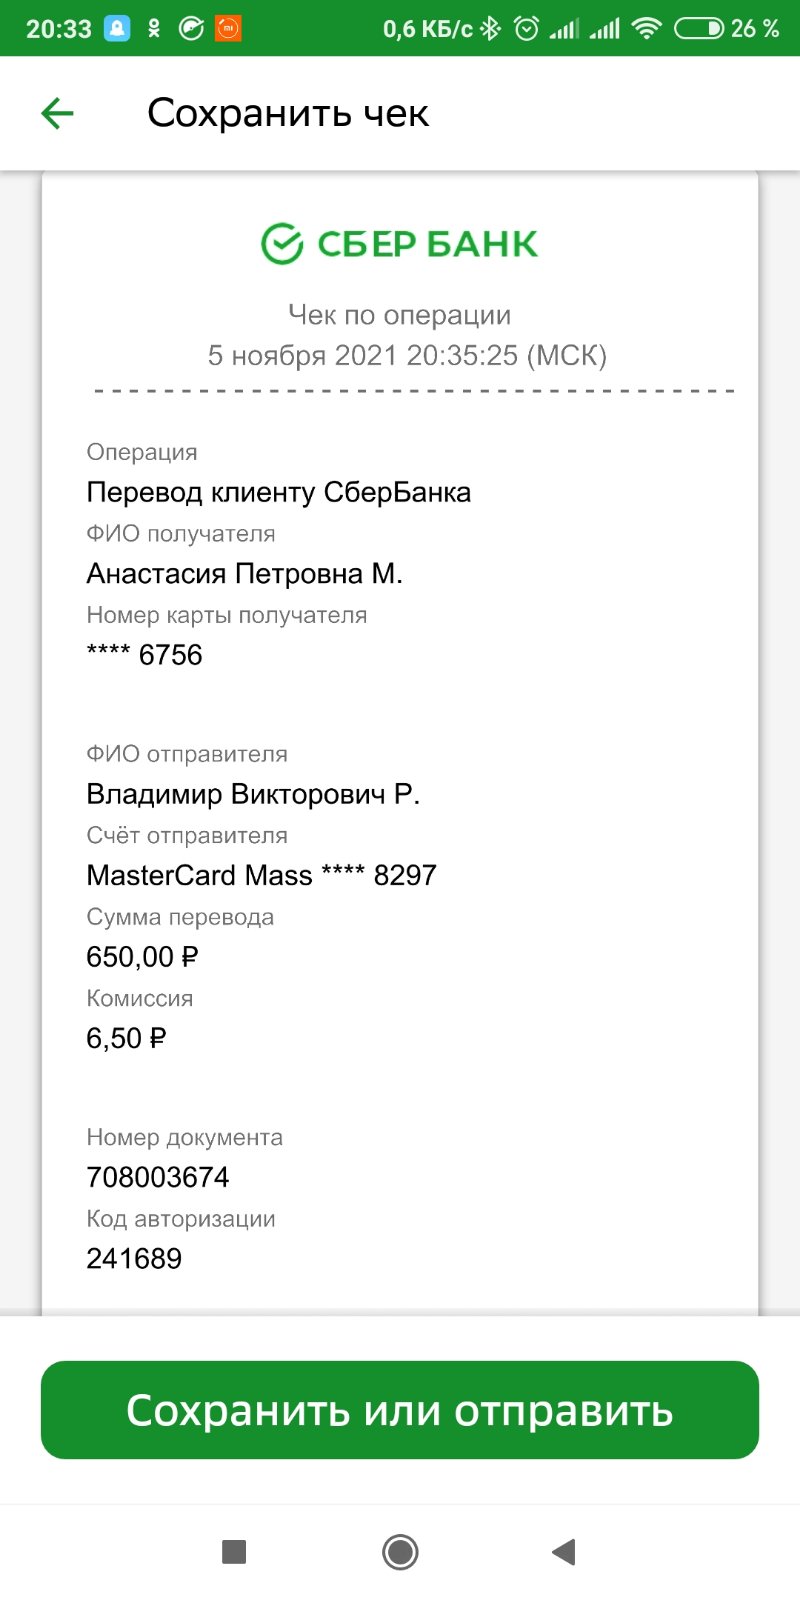Screen dimensions: 800x1600
Task: Select the document number 708003674
Action: 158,1177
